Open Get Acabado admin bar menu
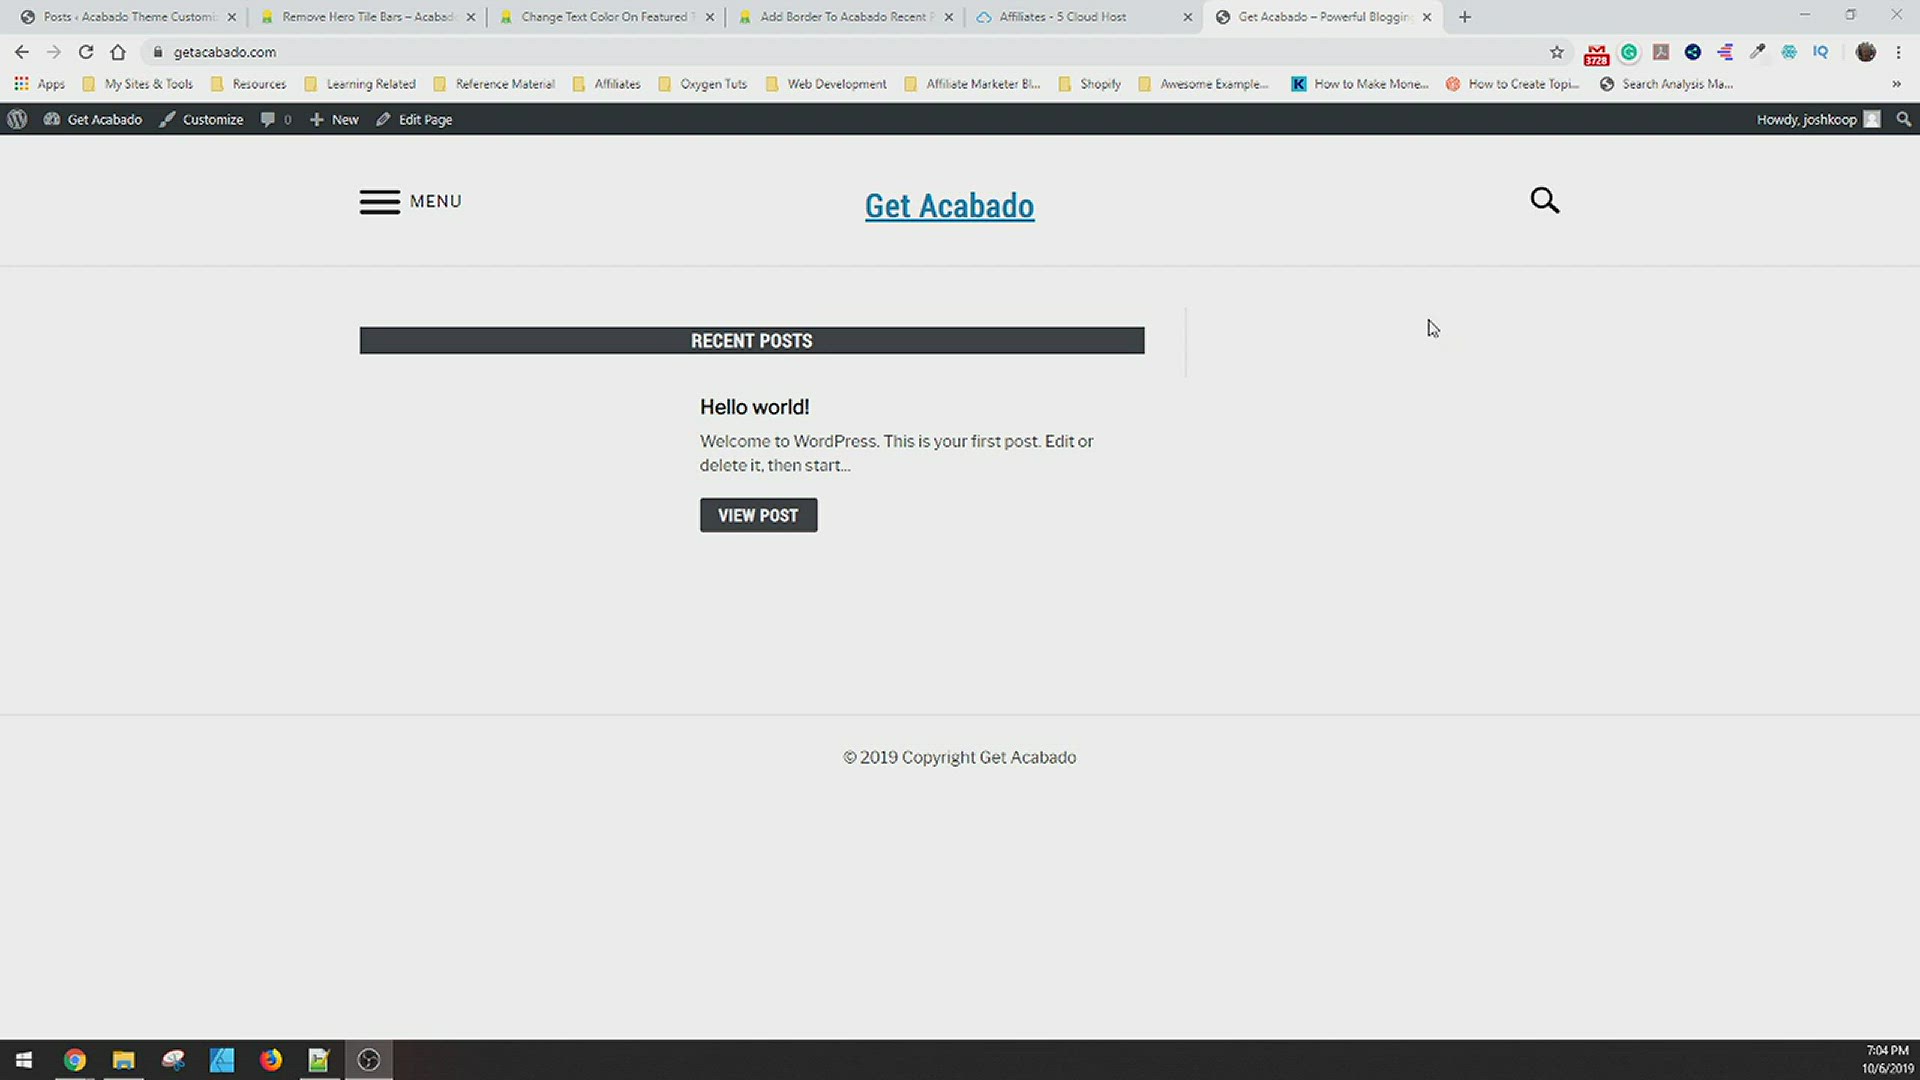 point(93,119)
